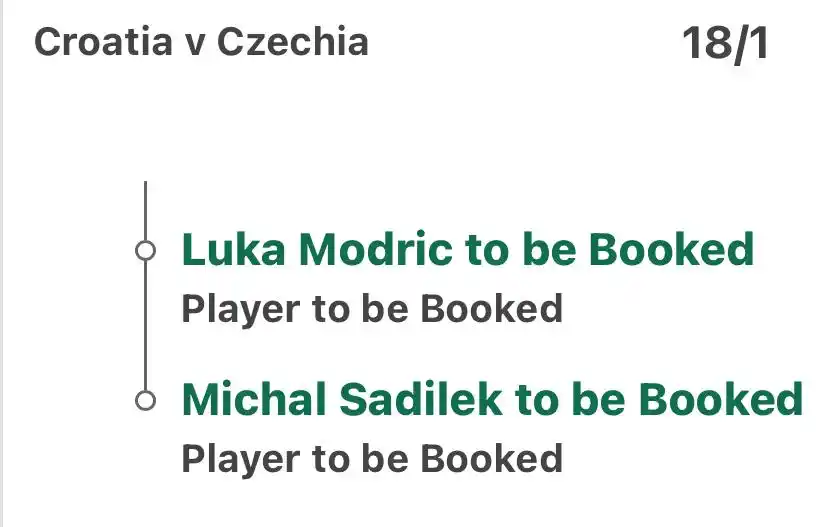Viewport: 819px width, 527px height.
Task: Click Player to be Booked under Michal Sadilek
Action: pos(372,459)
